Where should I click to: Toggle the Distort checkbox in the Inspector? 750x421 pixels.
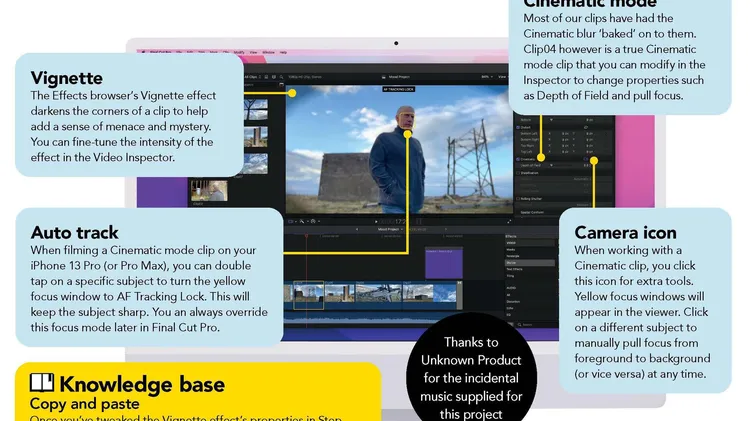pos(518,127)
